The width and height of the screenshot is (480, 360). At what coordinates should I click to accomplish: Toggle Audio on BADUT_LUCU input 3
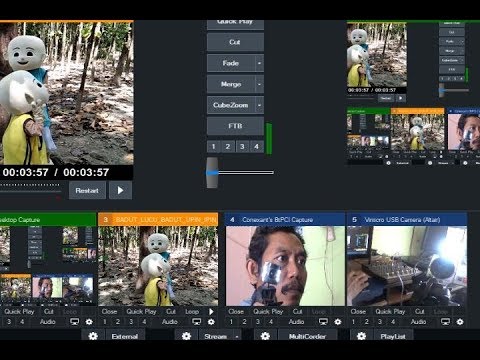point(170,322)
